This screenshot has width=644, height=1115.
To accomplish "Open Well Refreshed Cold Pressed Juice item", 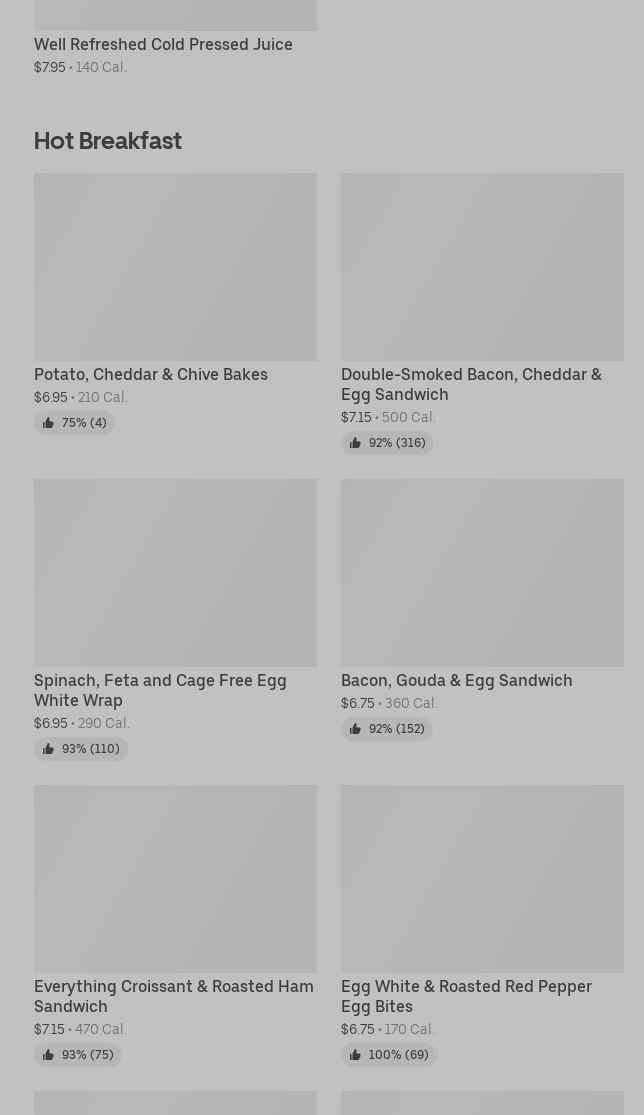I will point(163,44).
